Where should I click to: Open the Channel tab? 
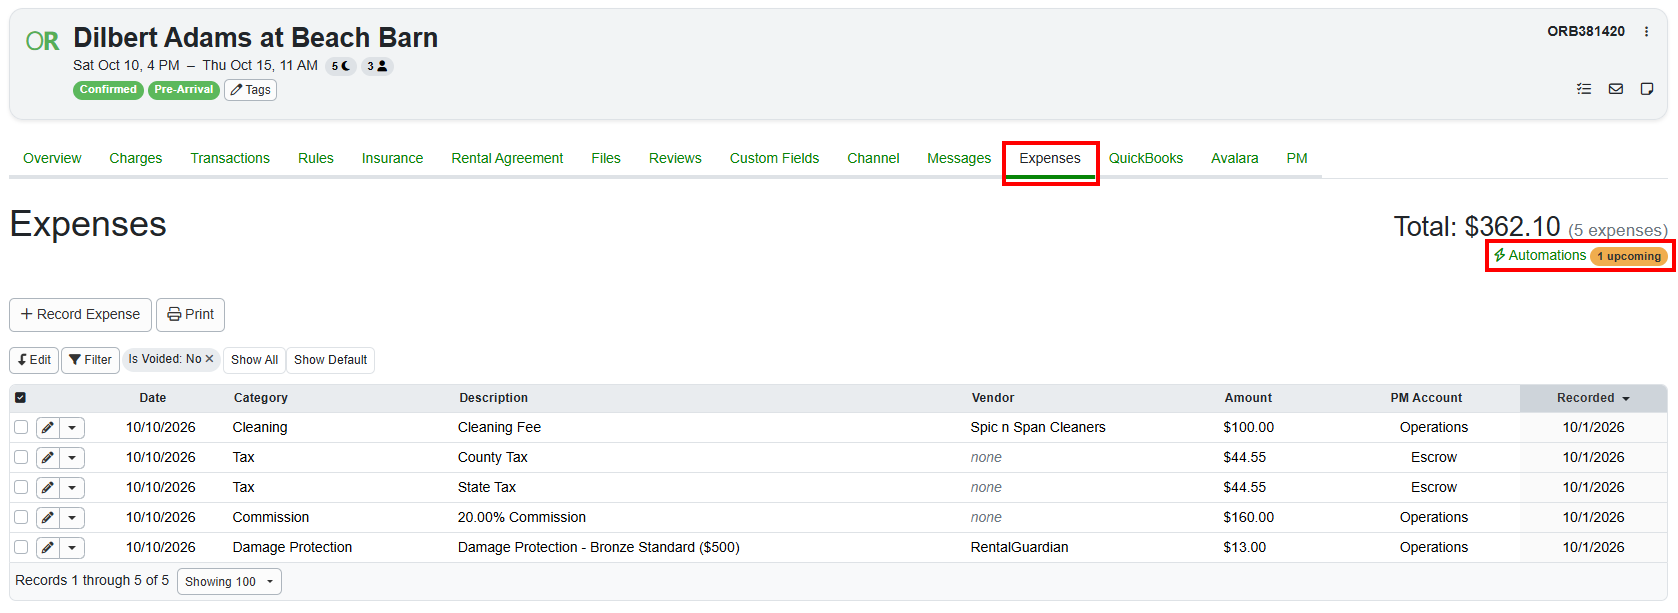tap(873, 158)
